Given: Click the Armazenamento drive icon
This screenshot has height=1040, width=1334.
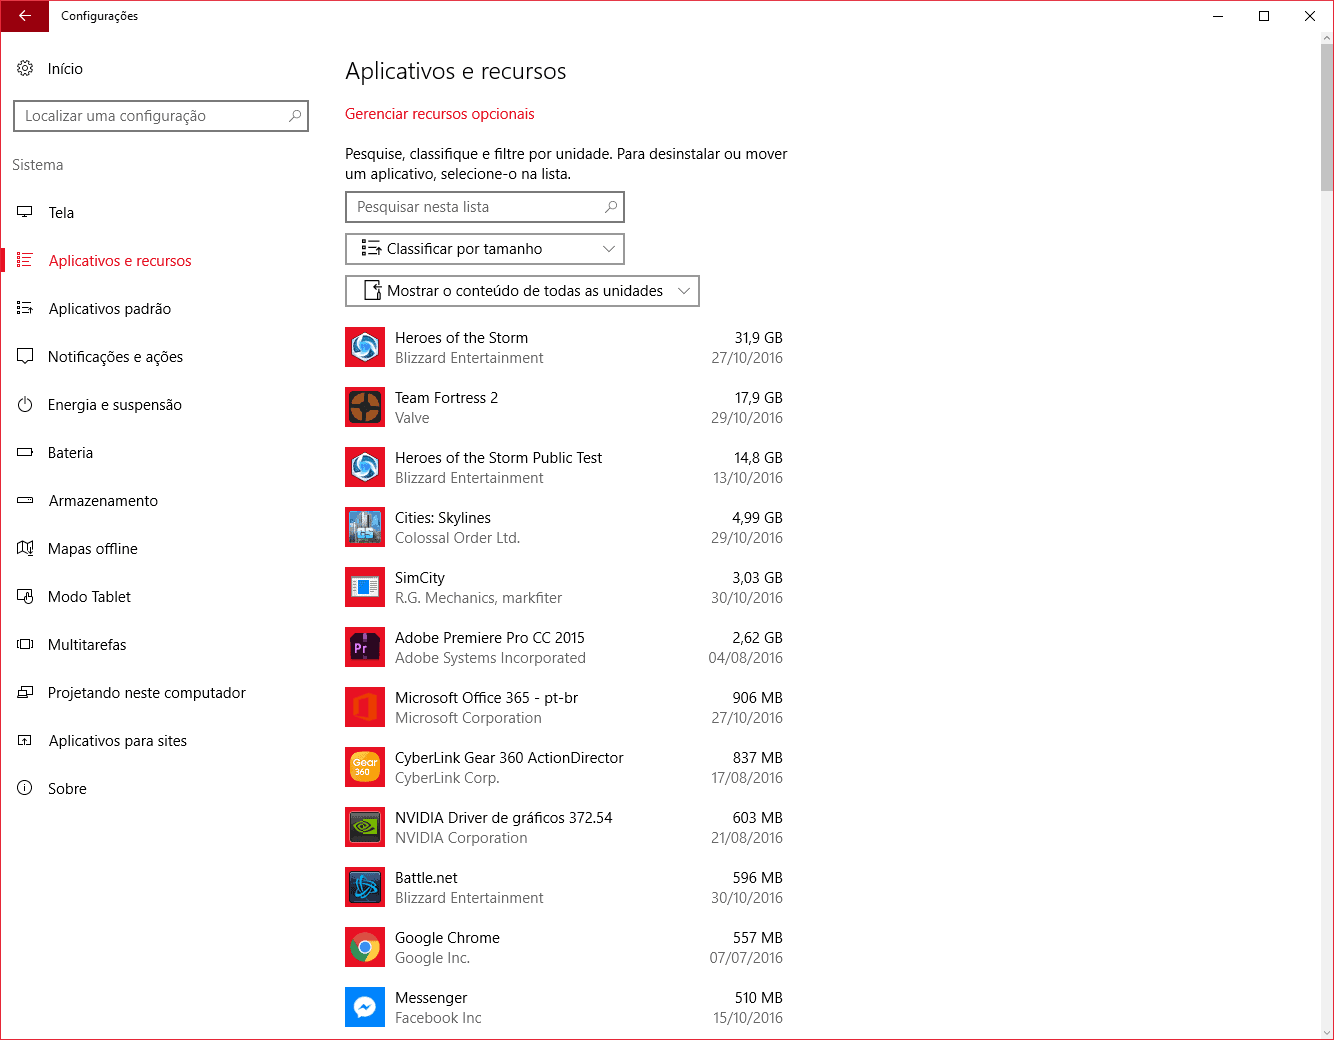Looking at the screenshot, I should pos(25,500).
